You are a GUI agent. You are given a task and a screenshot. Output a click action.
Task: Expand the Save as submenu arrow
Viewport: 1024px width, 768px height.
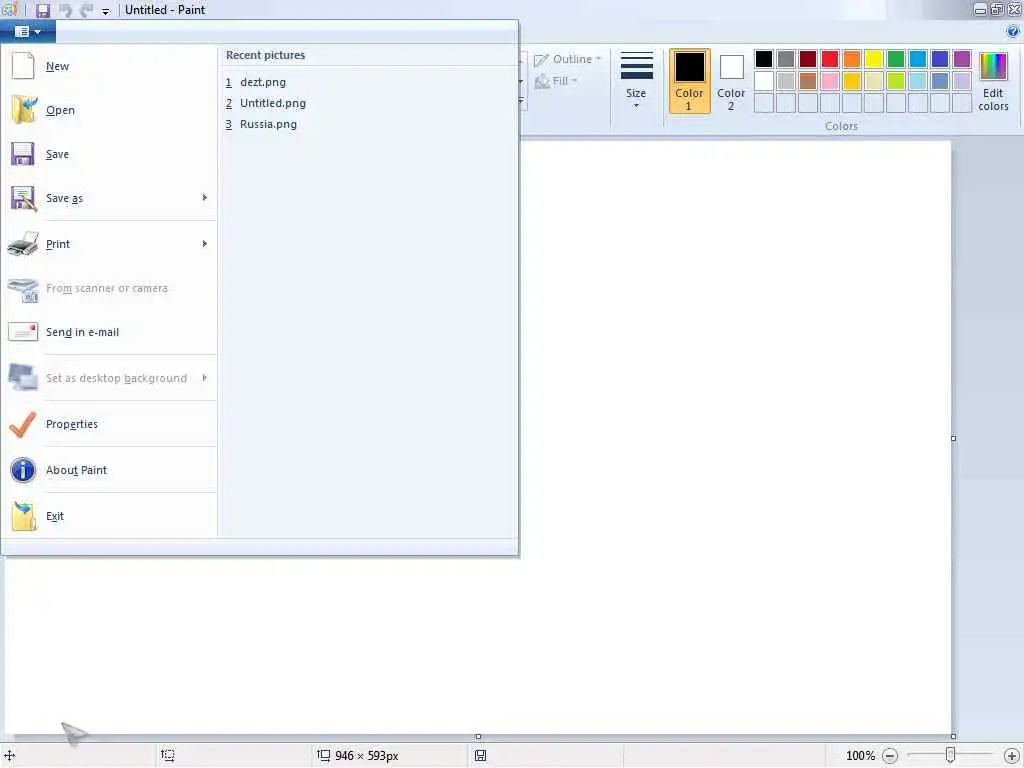tap(204, 197)
